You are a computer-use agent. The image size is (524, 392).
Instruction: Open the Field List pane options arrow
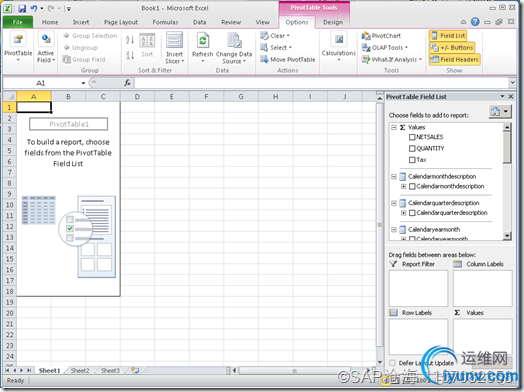point(502,97)
